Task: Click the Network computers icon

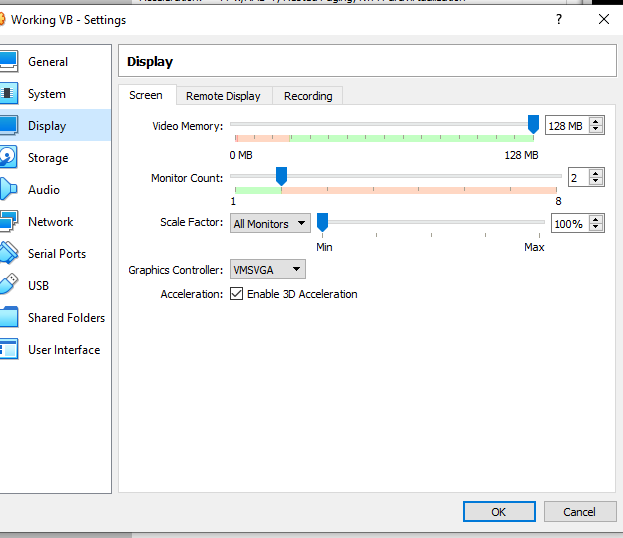Action: (8, 222)
